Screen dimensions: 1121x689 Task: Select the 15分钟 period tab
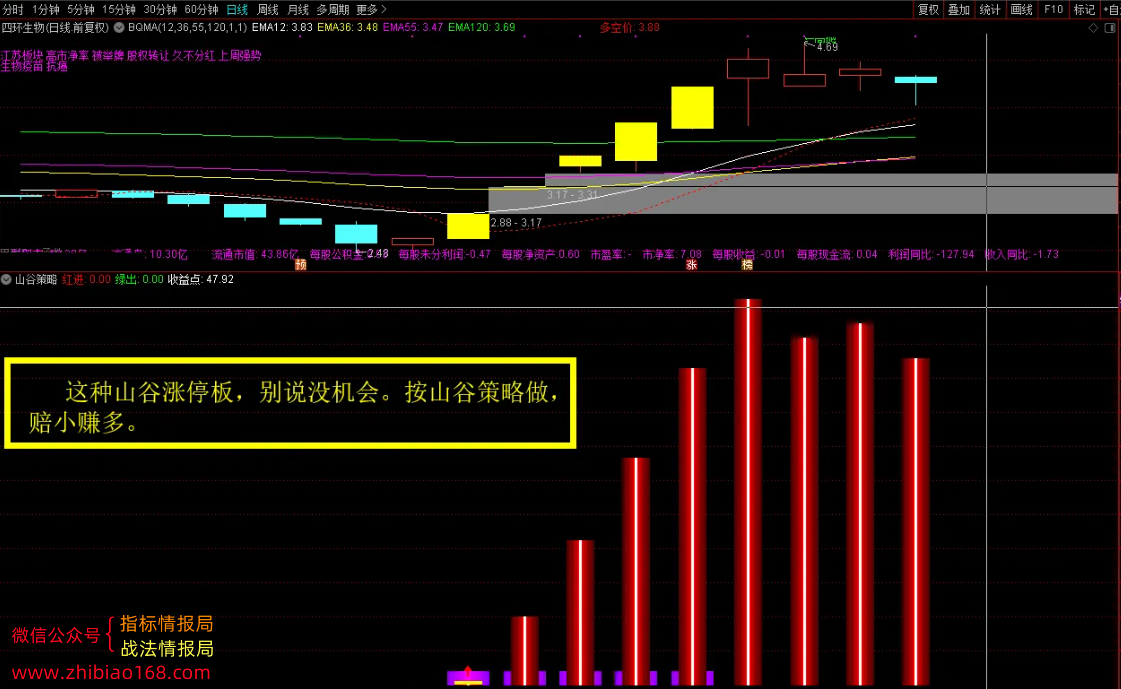(x=119, y=9)
